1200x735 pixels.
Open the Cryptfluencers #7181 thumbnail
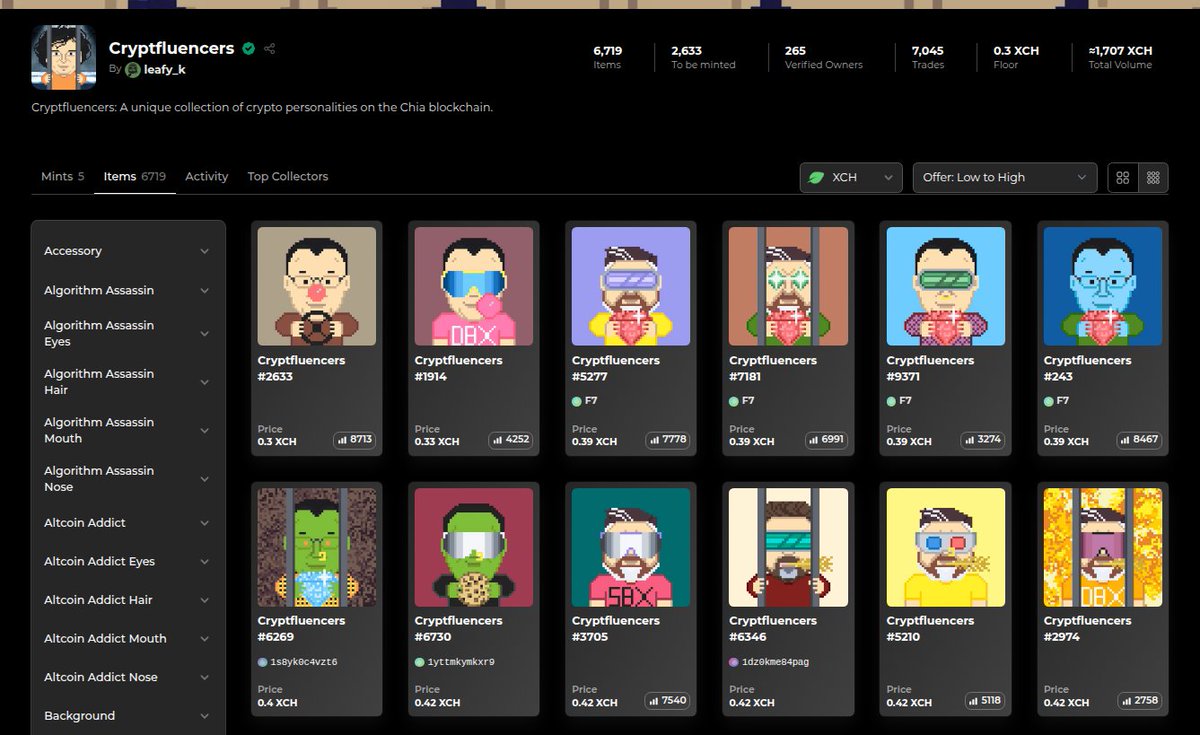pos(789,286)
